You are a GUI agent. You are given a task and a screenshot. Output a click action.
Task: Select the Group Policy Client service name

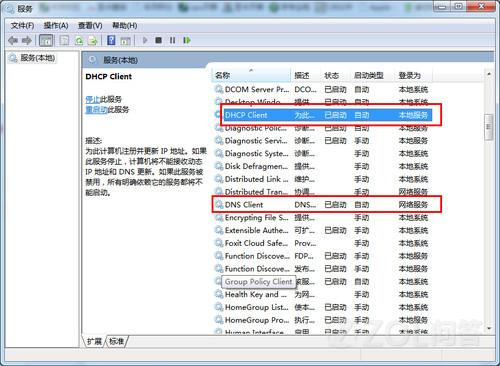[258, 281]
